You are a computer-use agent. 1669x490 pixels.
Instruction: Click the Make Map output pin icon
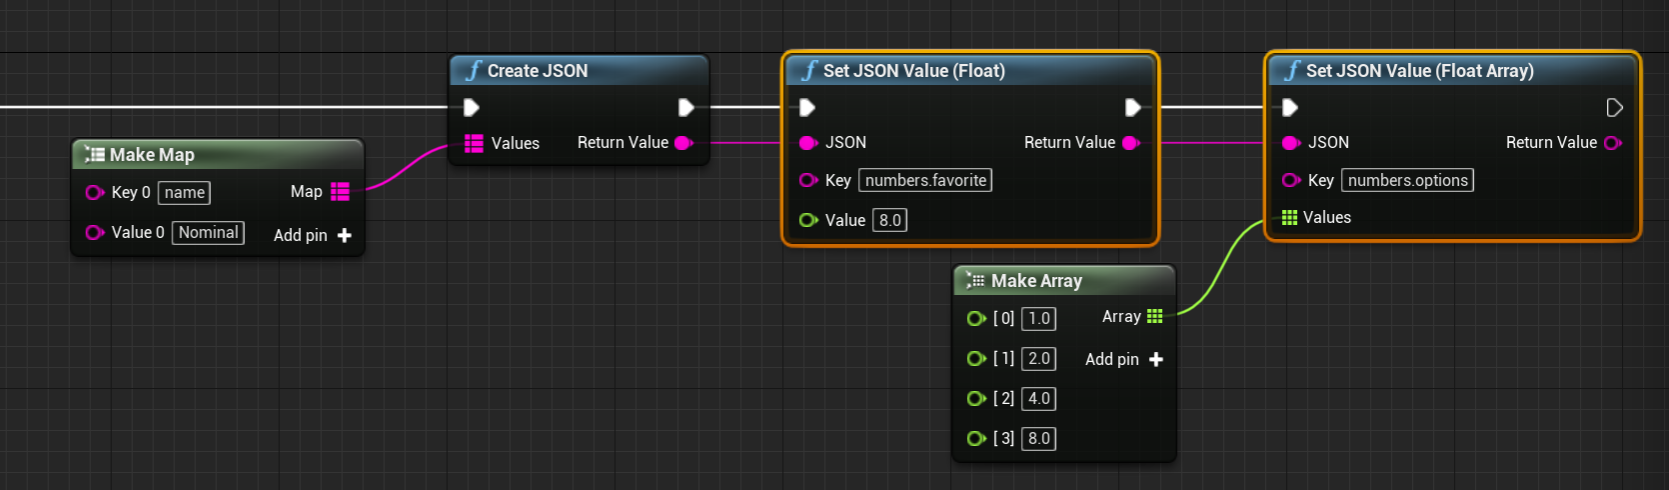340,192
